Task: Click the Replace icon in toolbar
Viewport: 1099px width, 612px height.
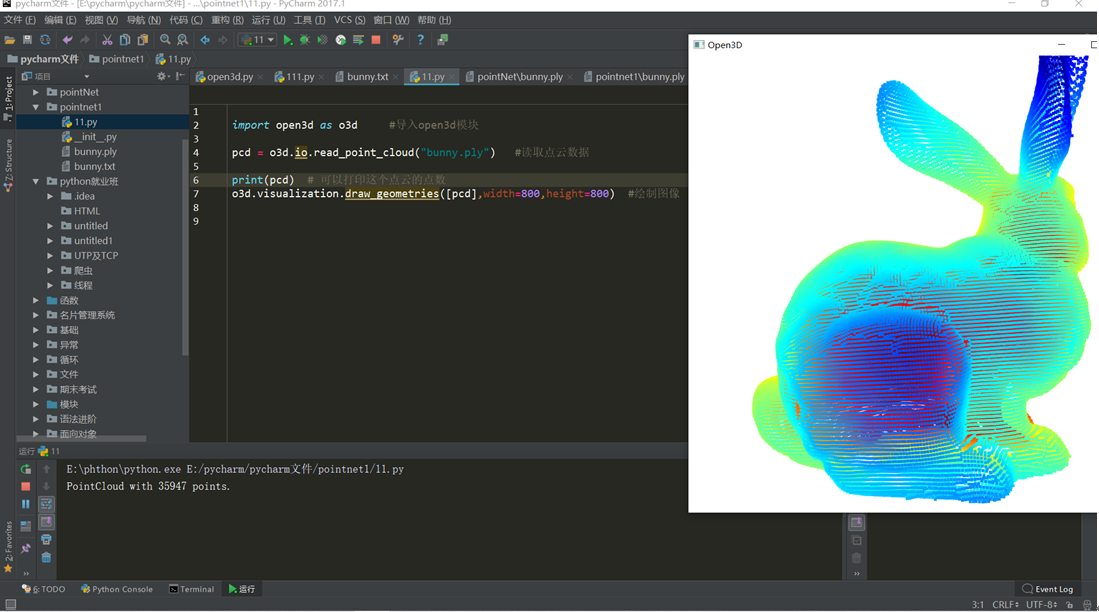Action: [x=182, y=40]
